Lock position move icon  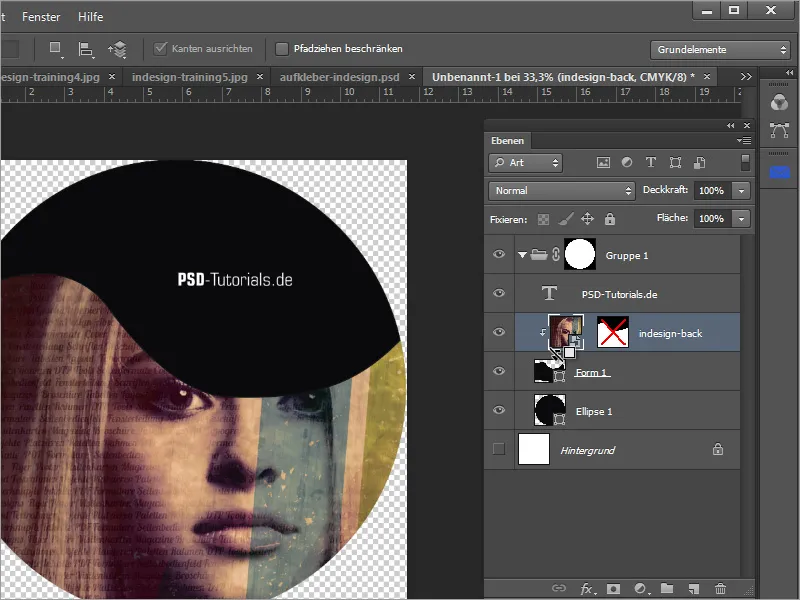587,219
